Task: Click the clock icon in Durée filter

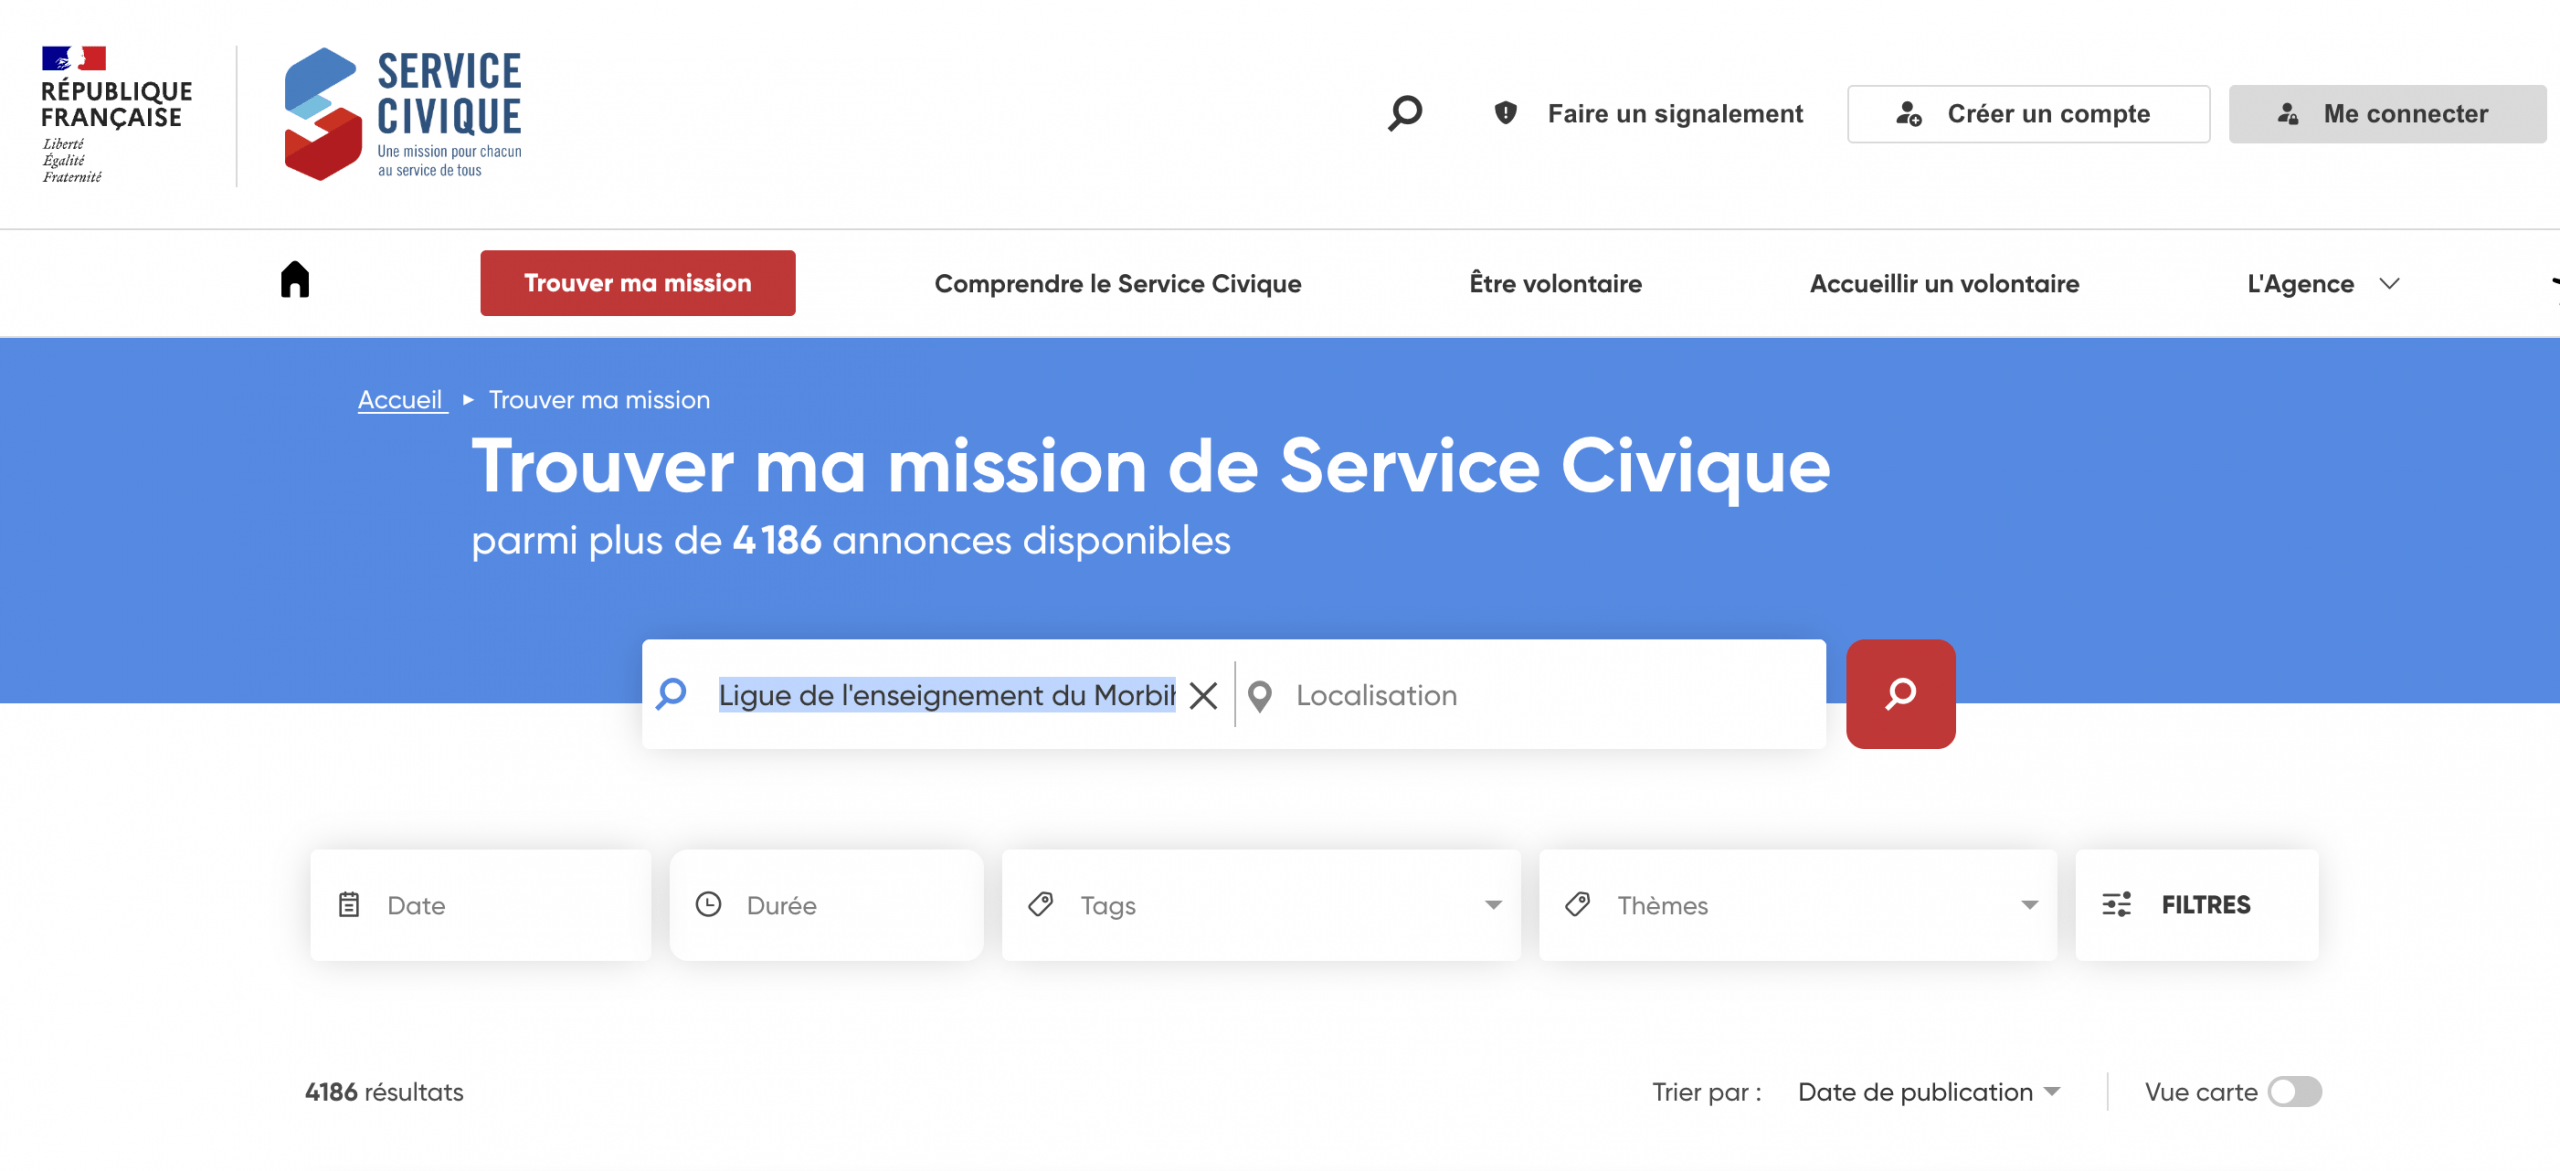Action: [x=708, y=905]
